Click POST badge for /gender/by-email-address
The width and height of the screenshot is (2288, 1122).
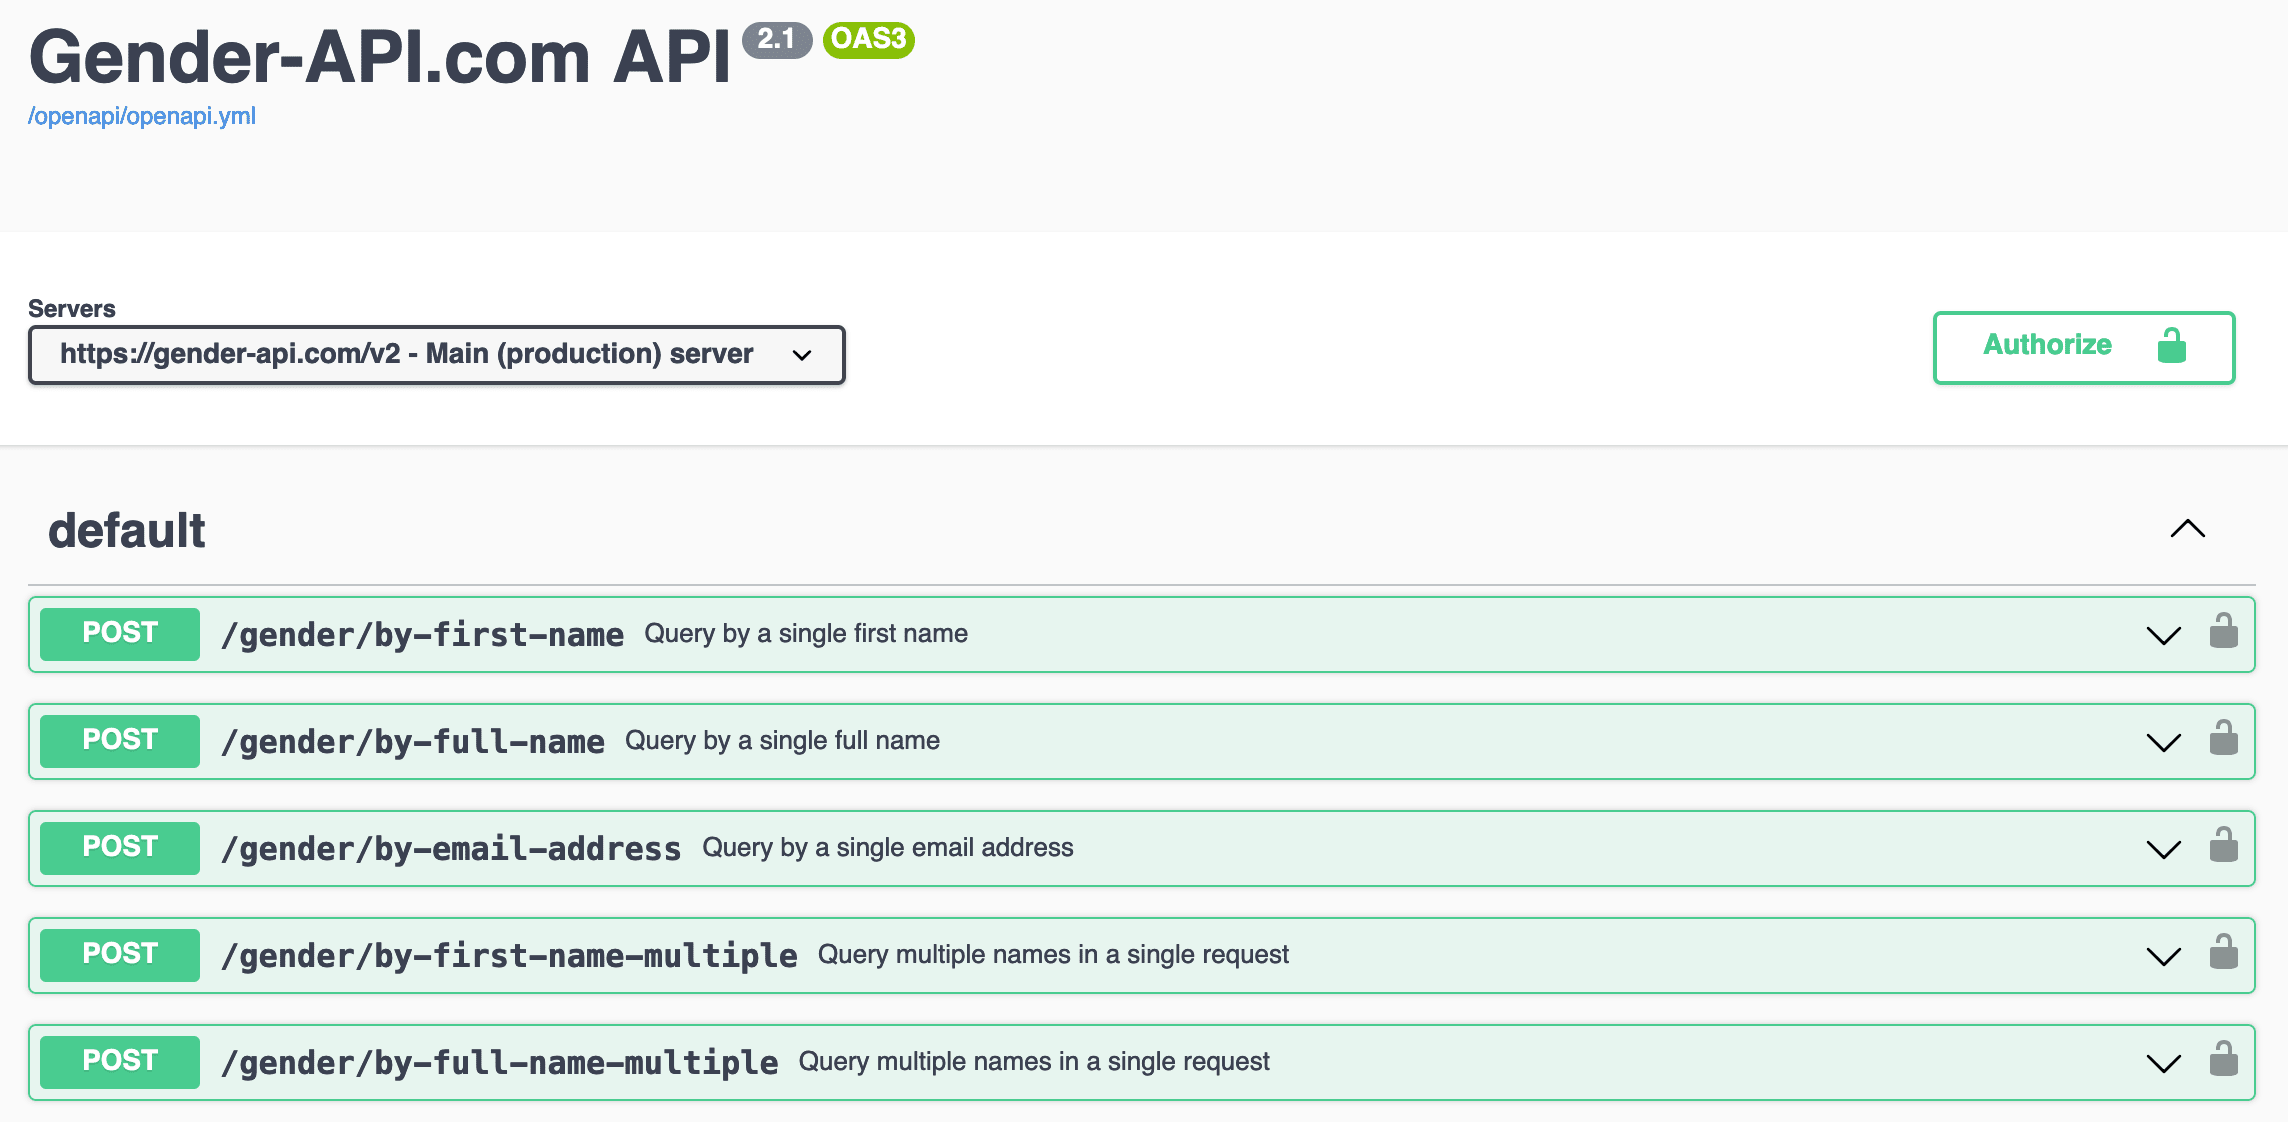[120, 847]
